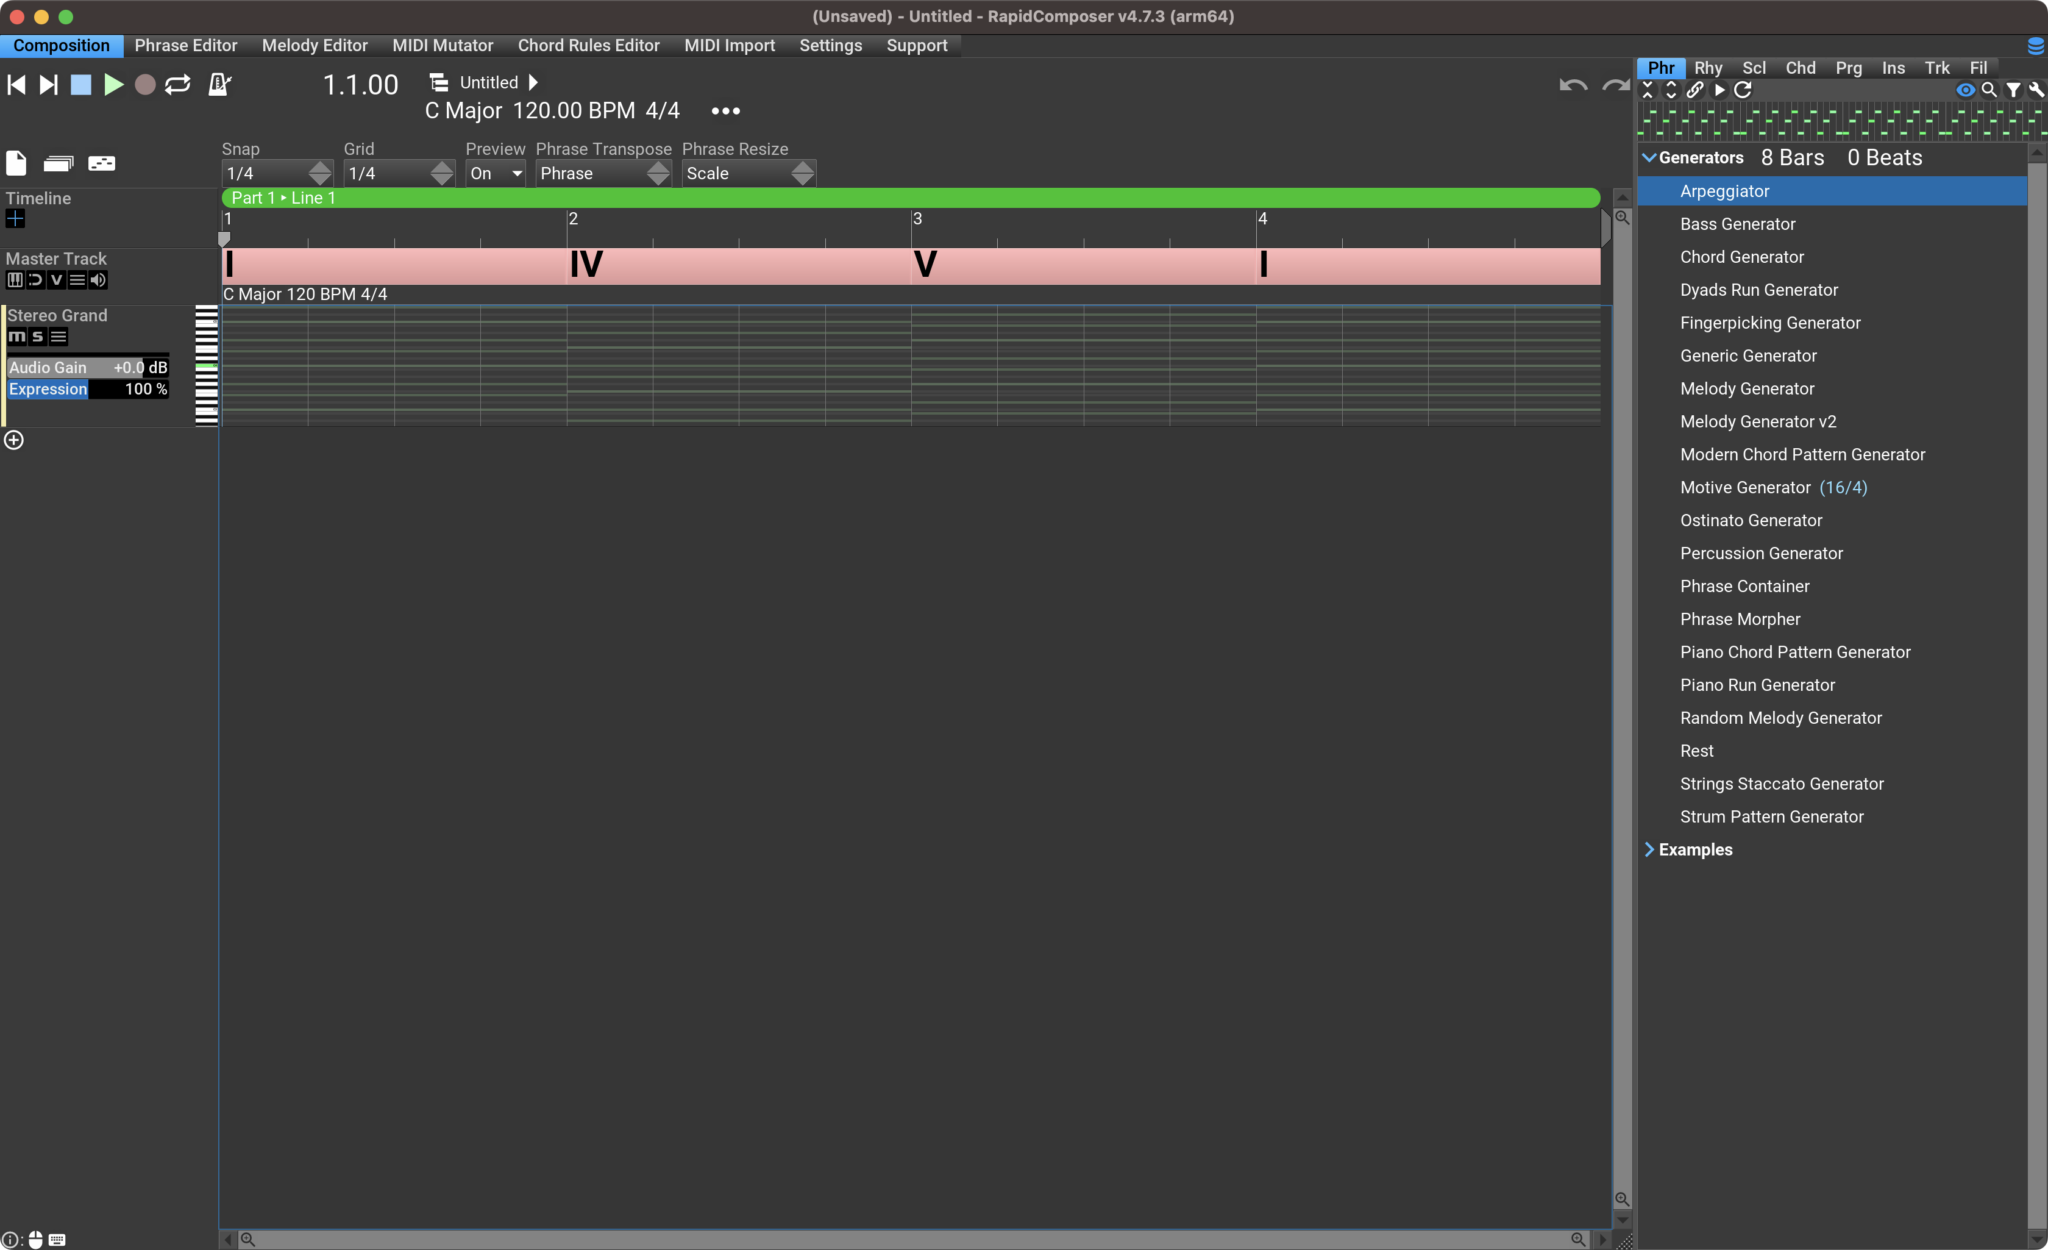Add a new track with the plus circle
The image size is (2048, 1250).
(x=14, y=440)
